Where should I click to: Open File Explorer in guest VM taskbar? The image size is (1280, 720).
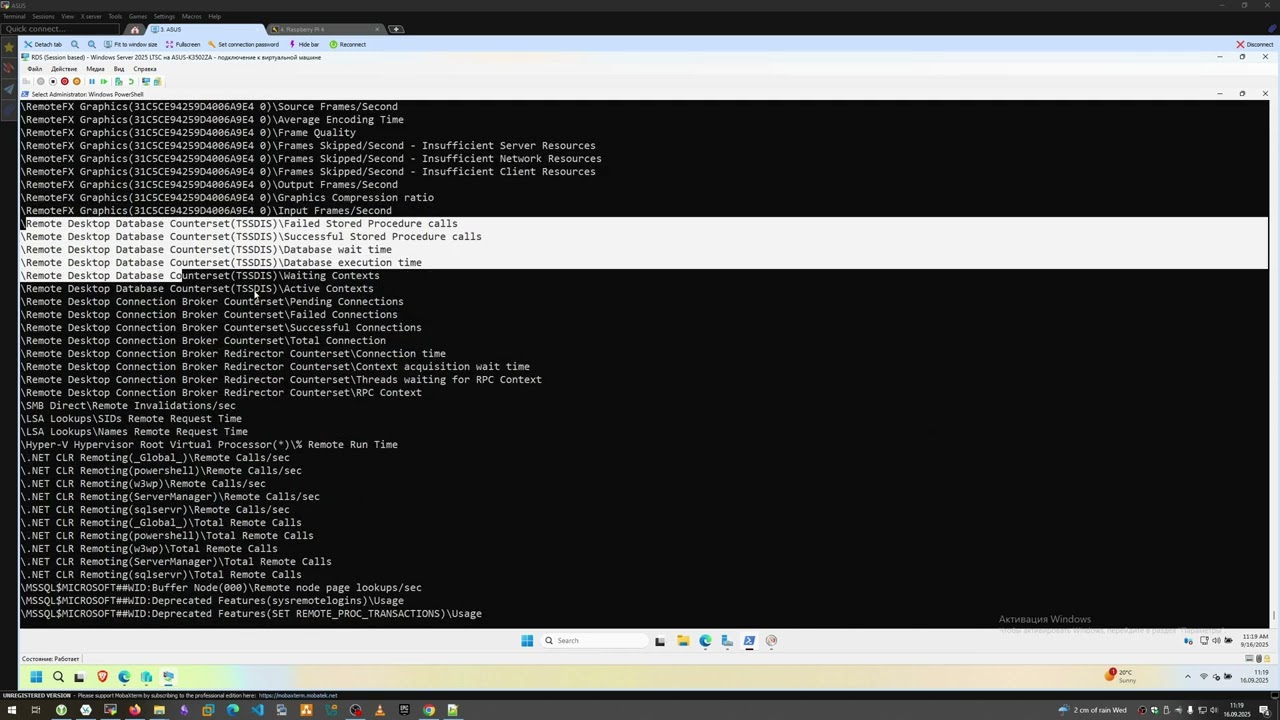[683, 641]
